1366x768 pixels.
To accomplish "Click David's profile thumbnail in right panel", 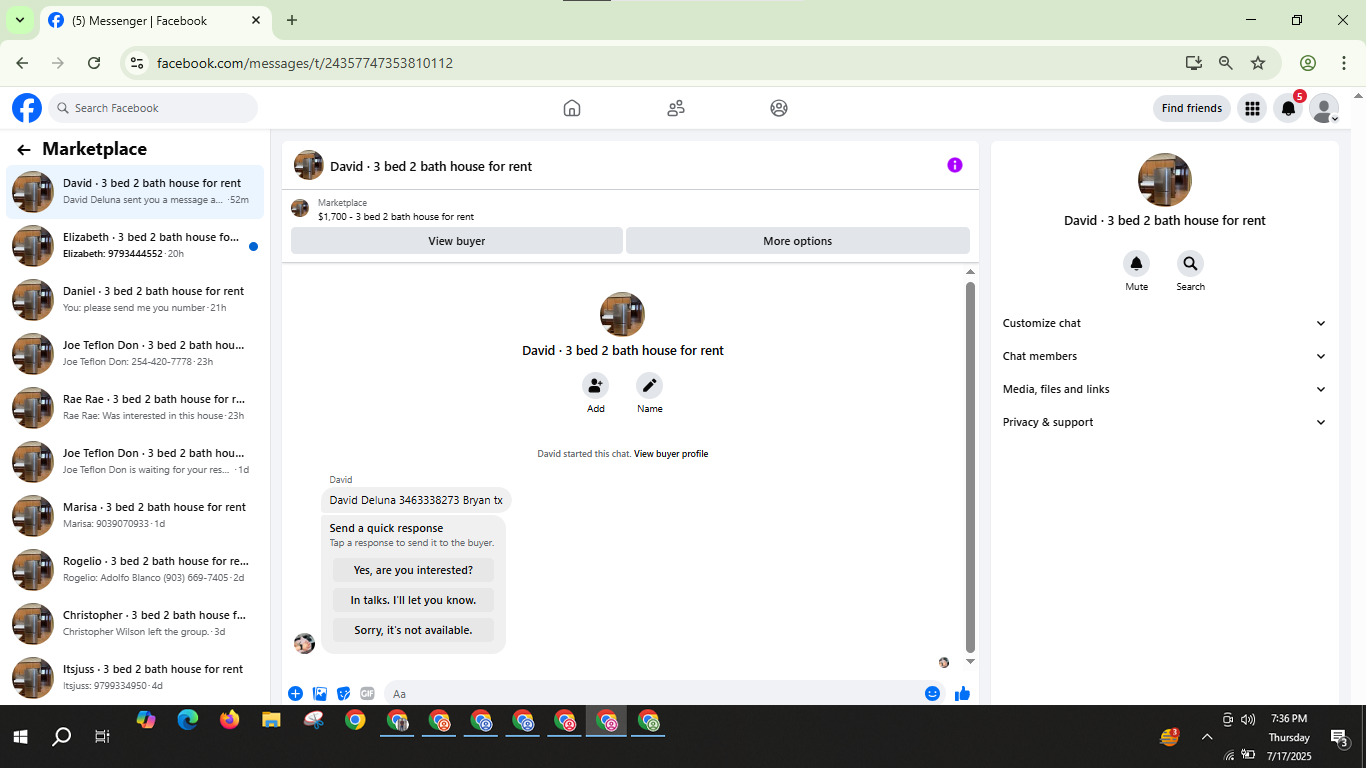I will coord(1164,180).
